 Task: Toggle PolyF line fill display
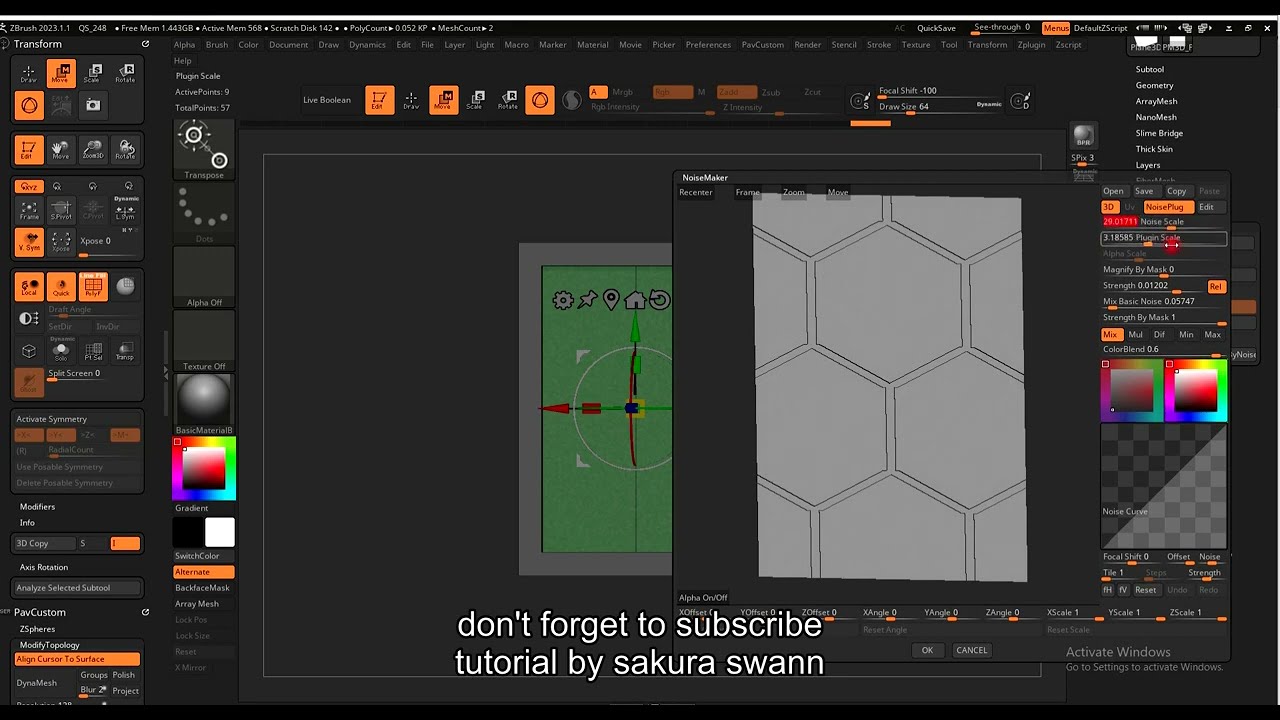pyautogui.click(x=93, y=288)
